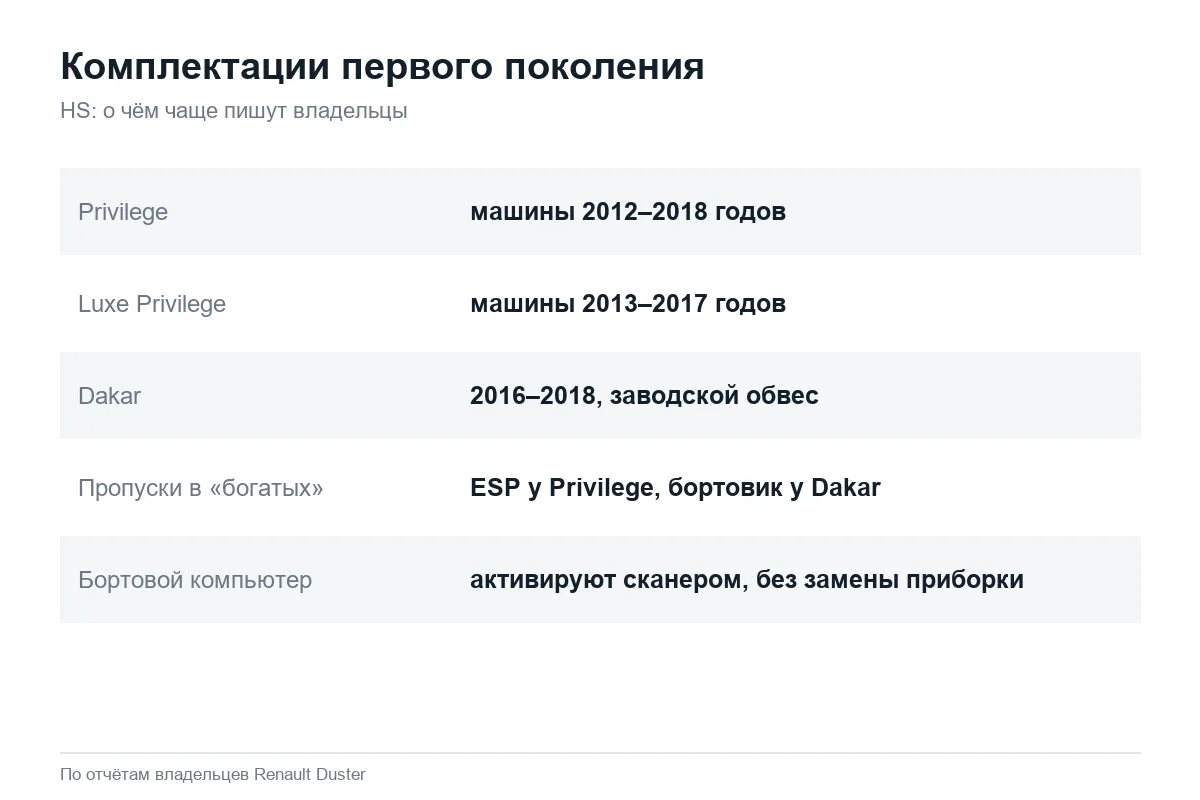
Task: Select the value 'машины 2013–2017 годов'
Action: (628, 304)
